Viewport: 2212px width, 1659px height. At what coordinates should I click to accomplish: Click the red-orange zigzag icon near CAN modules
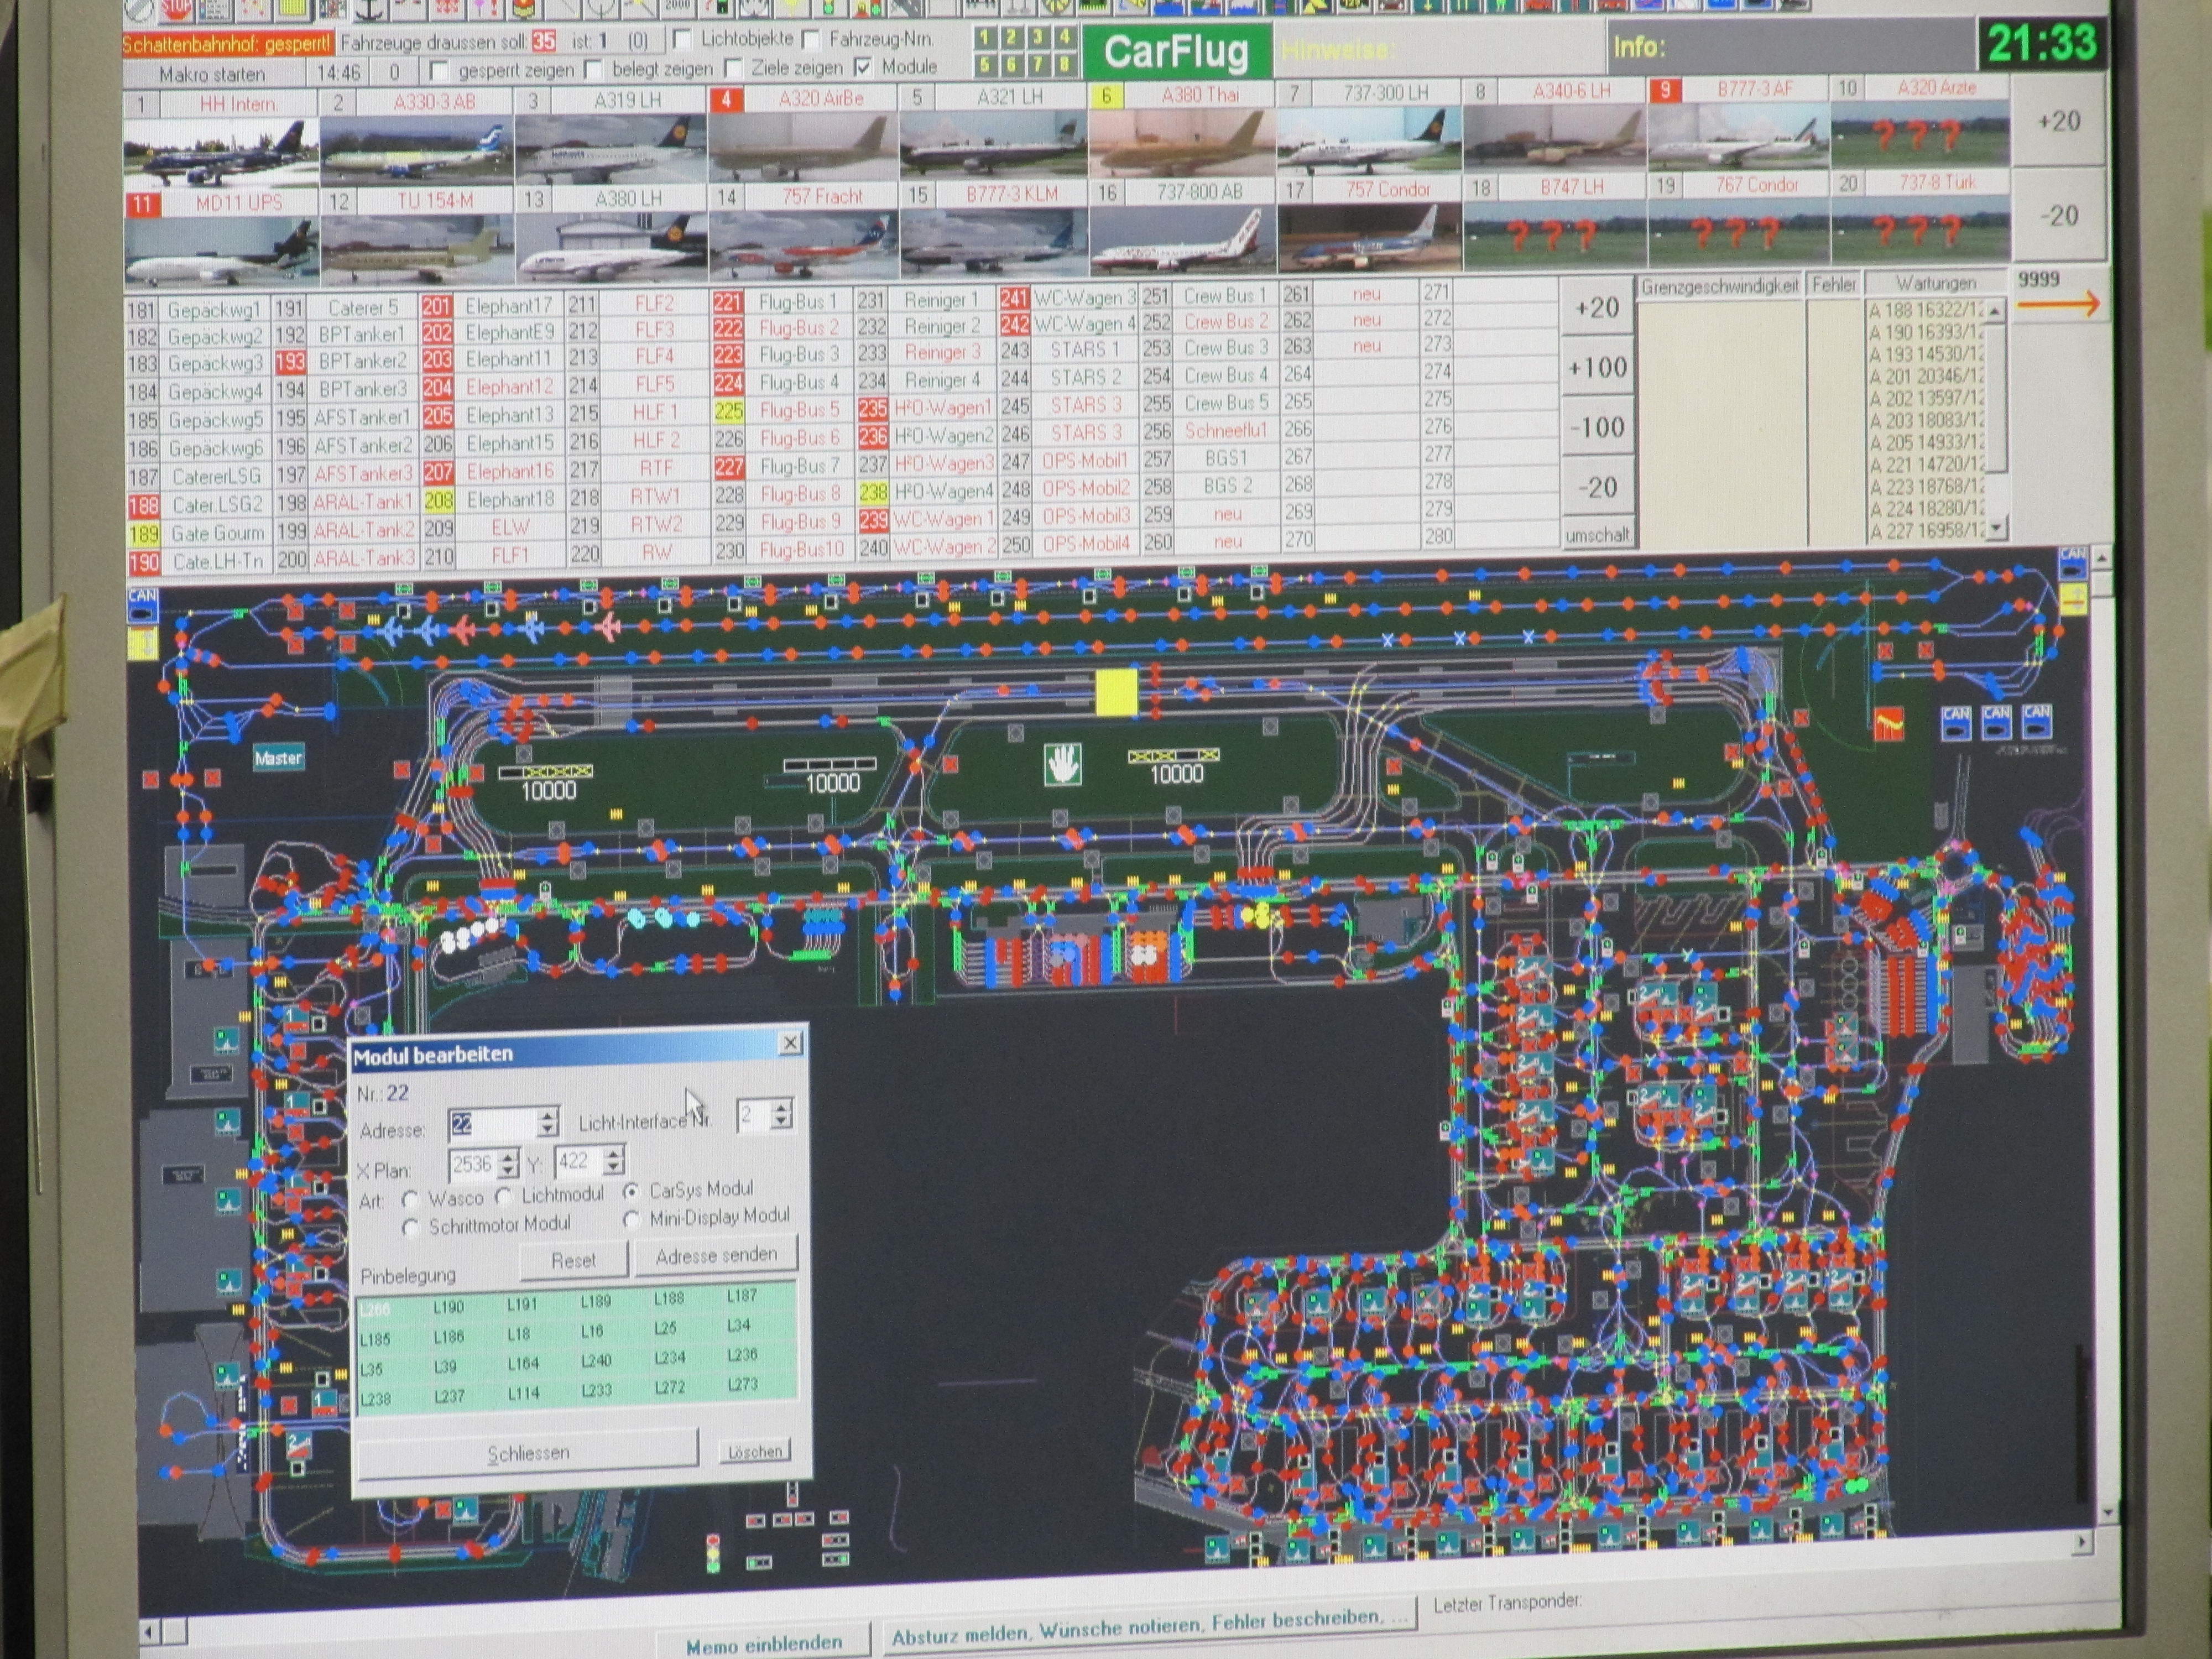tap(1888, 724)
